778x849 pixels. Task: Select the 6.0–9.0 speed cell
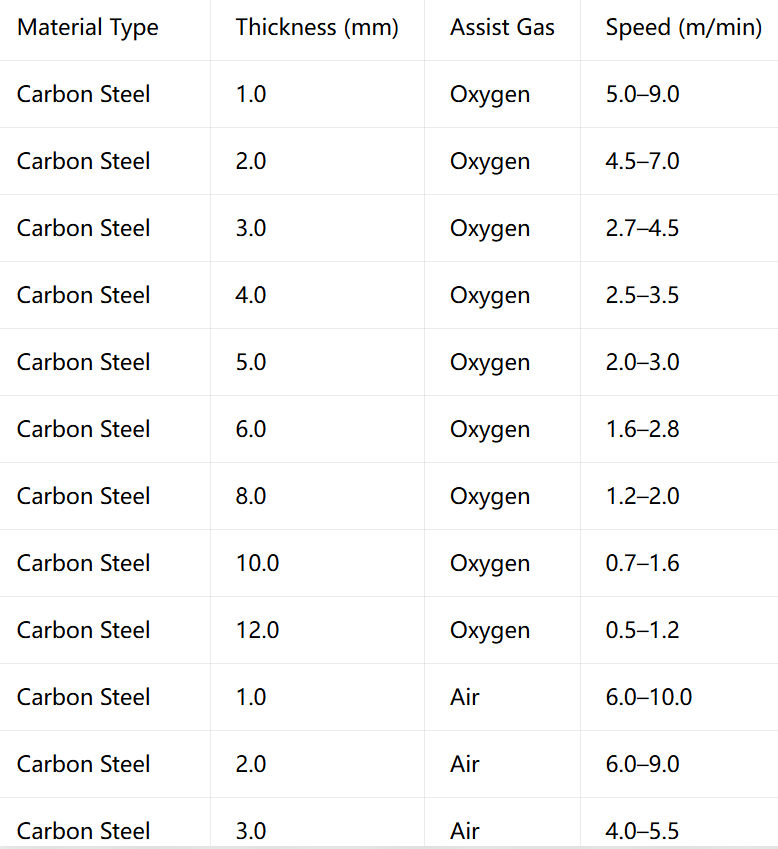point(642,765)
